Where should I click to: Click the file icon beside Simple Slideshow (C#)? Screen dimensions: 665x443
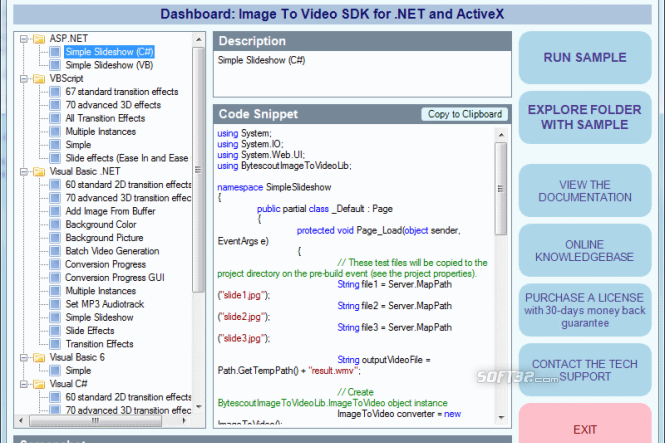55,52
